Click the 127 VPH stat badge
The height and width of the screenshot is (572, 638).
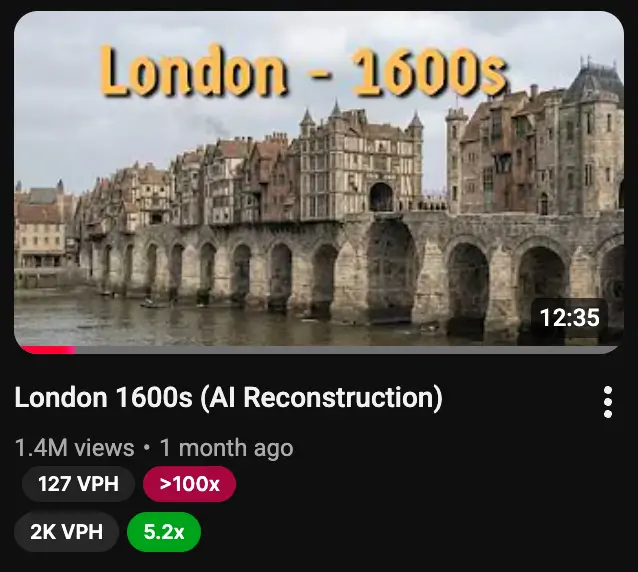click(x=78, y=484)
